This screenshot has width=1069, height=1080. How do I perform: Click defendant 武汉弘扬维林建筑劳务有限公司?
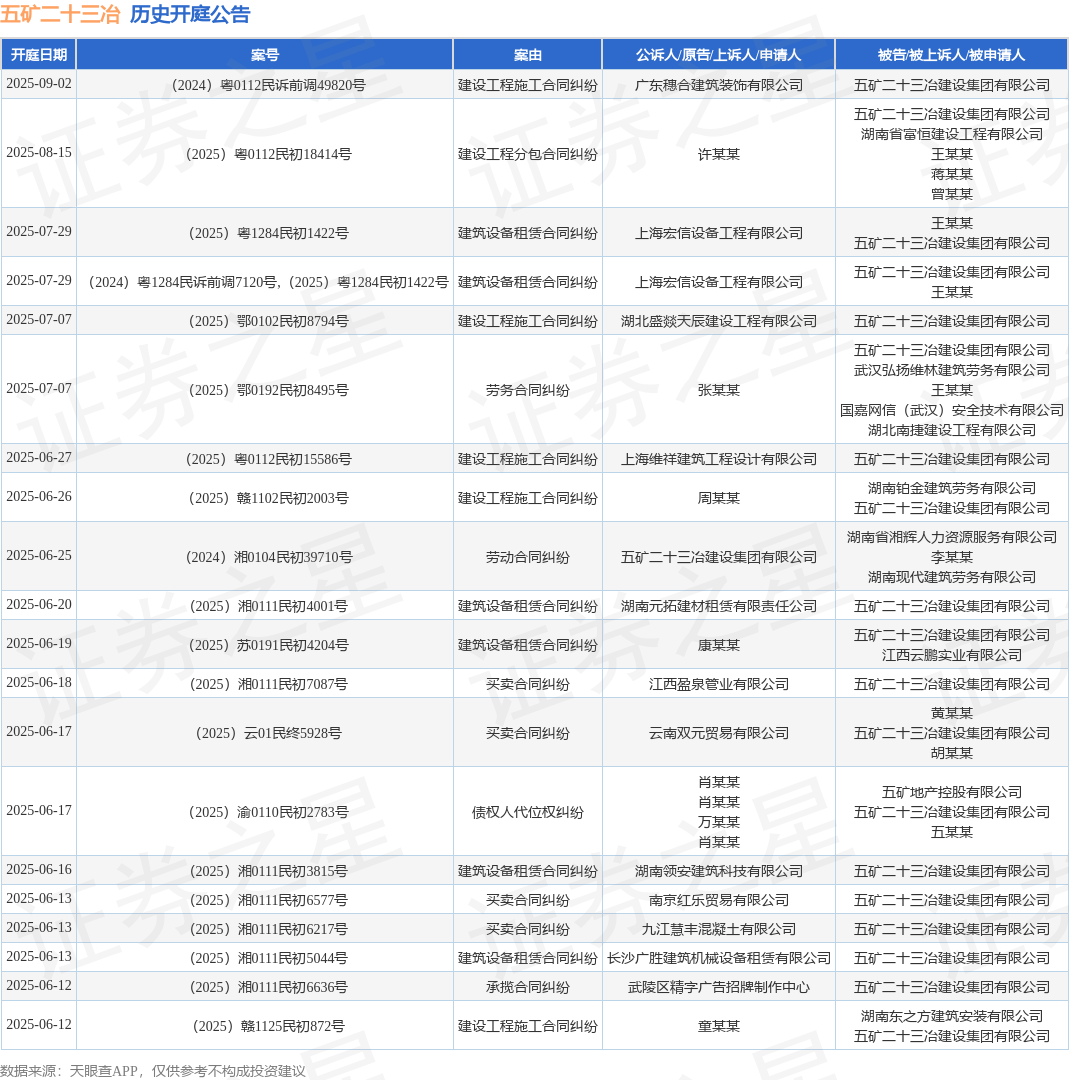click(x=952, y=371)
